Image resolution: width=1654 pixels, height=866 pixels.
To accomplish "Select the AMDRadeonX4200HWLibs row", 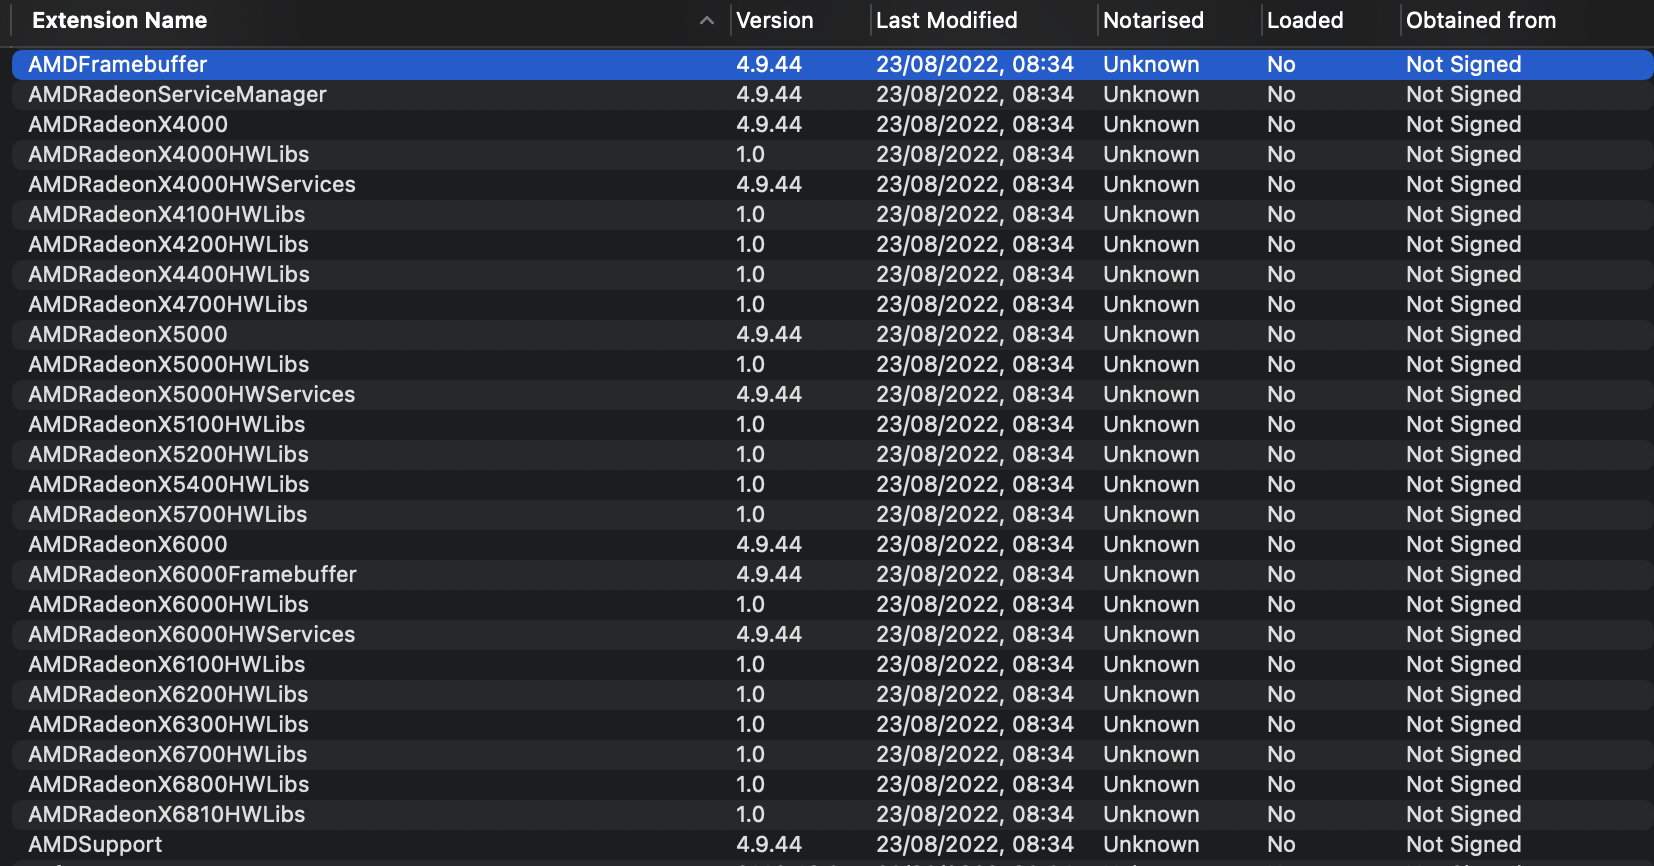I will point(832,244).
